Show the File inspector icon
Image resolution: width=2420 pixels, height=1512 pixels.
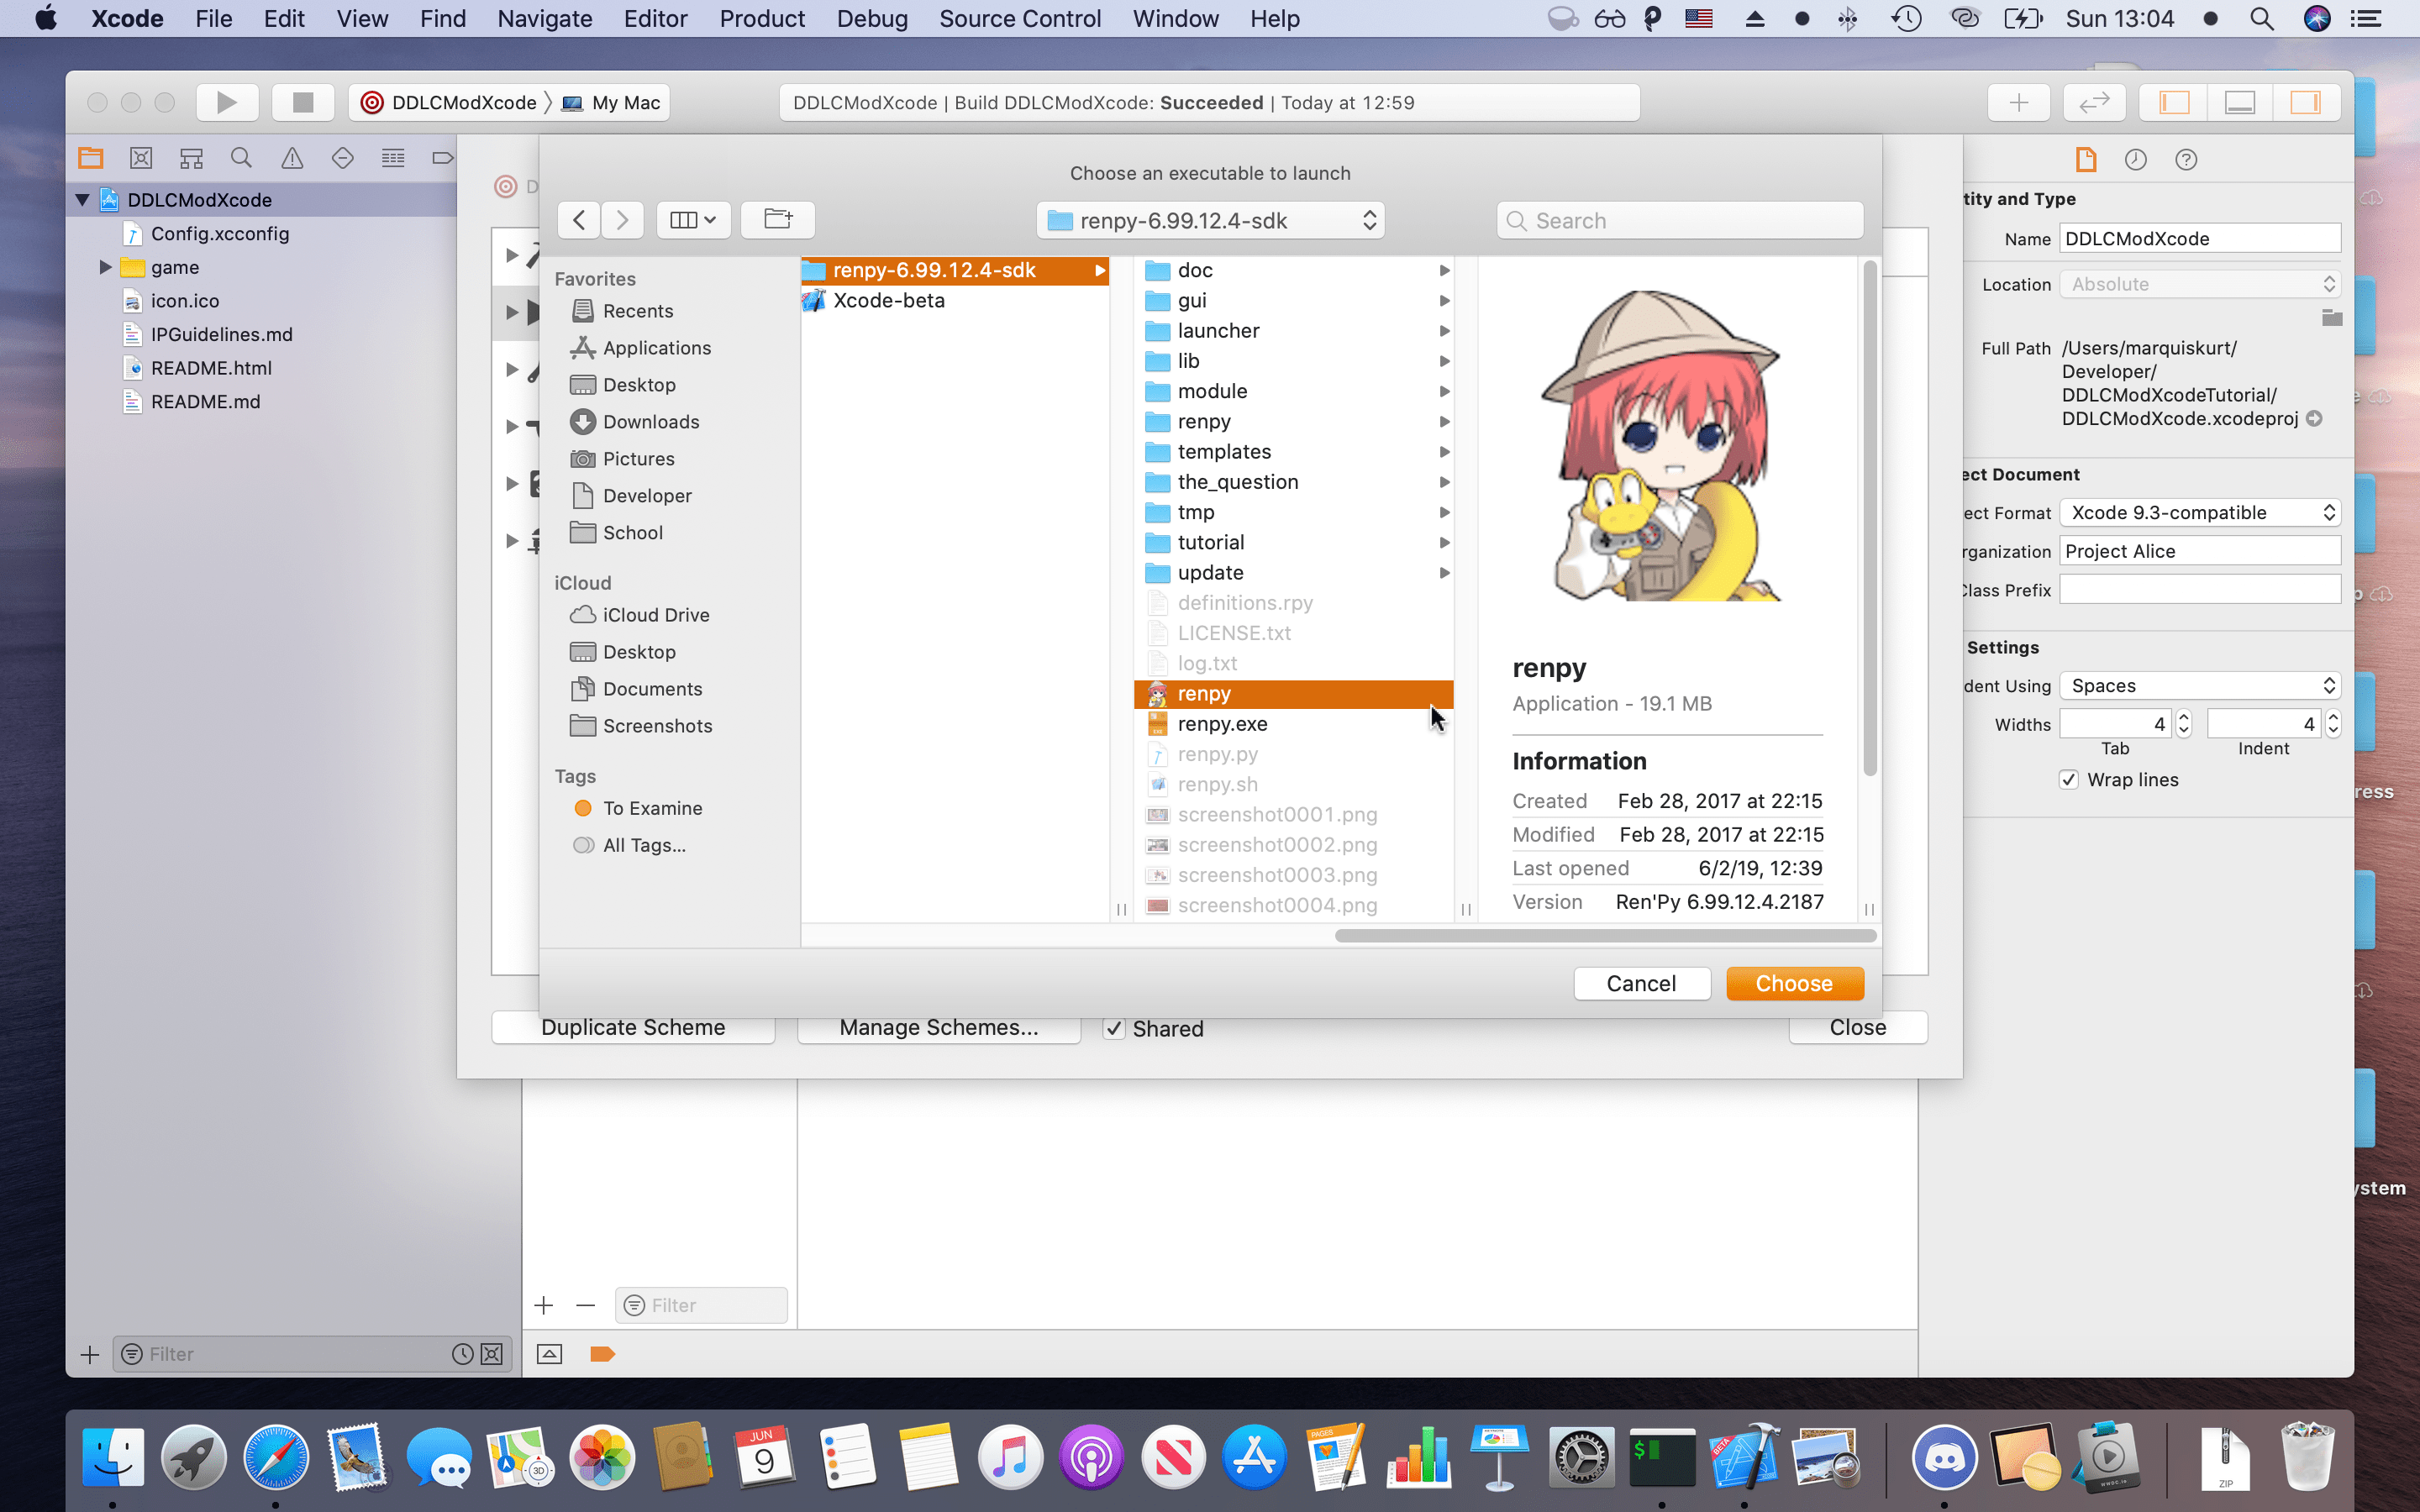(x=2086, y=160)
